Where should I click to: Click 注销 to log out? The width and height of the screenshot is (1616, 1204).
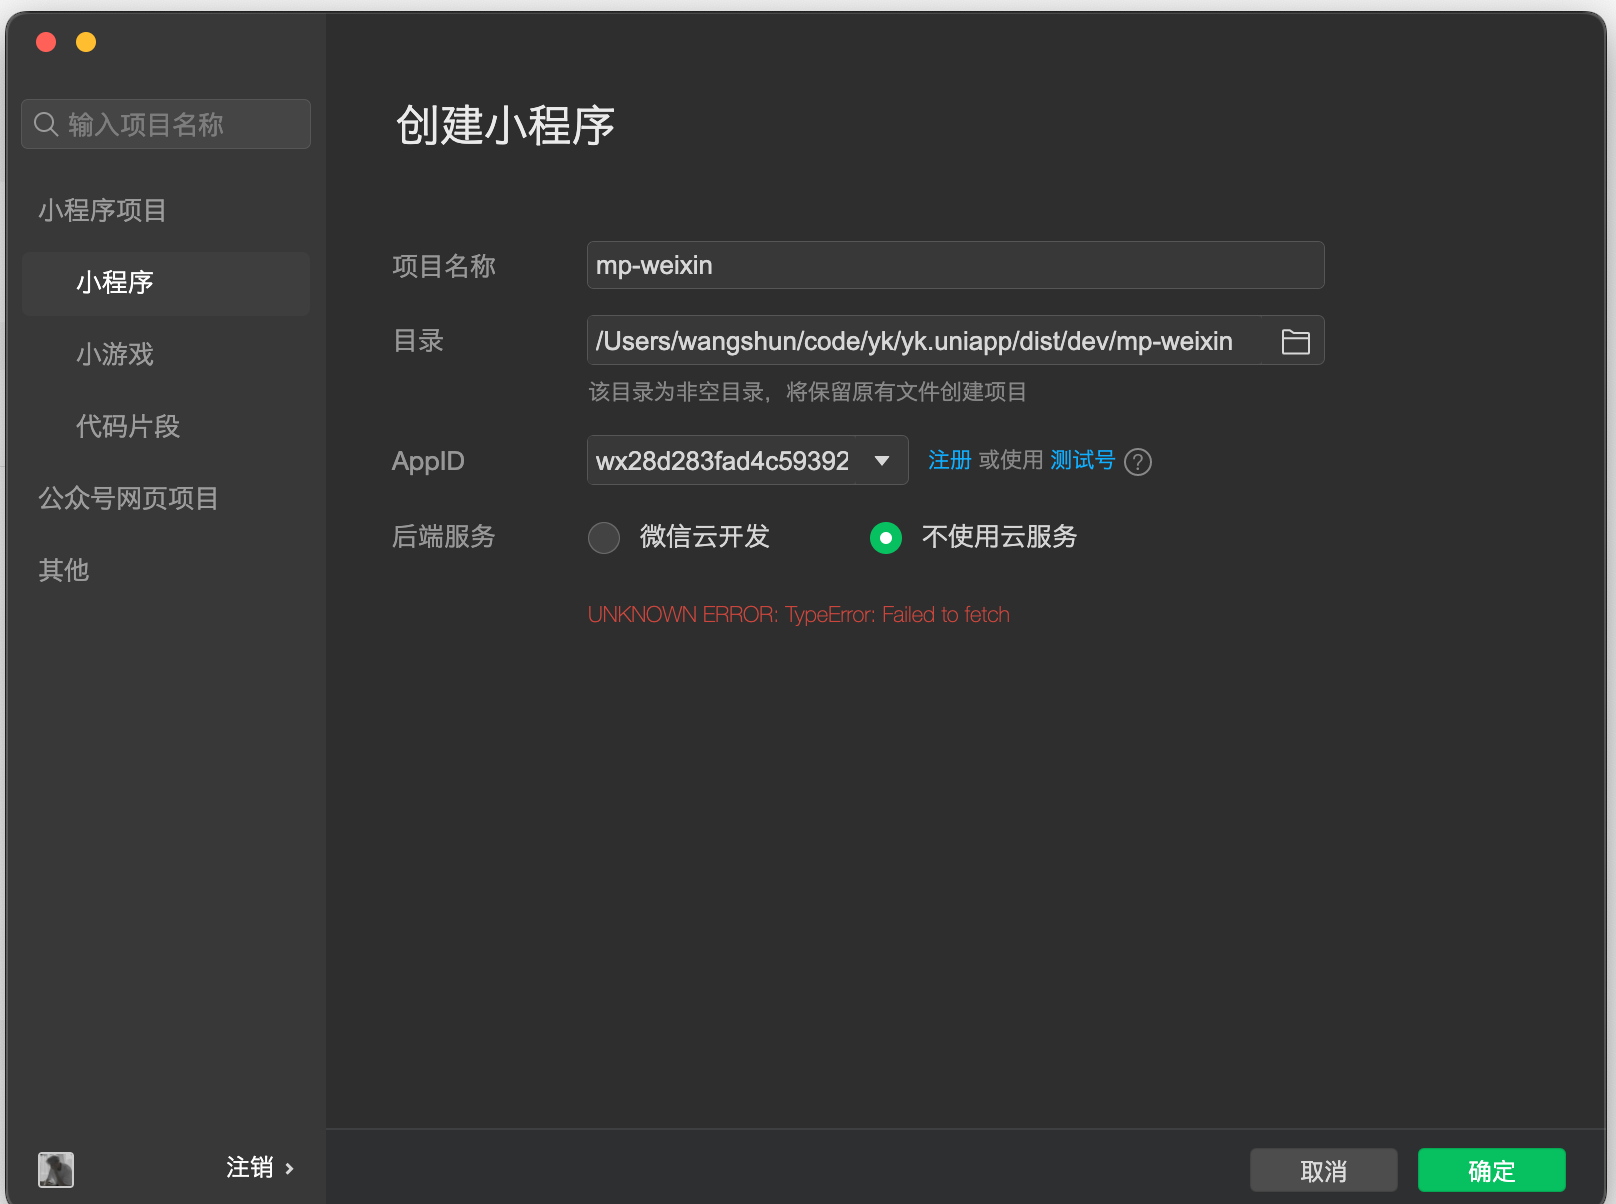(260, 1168)
